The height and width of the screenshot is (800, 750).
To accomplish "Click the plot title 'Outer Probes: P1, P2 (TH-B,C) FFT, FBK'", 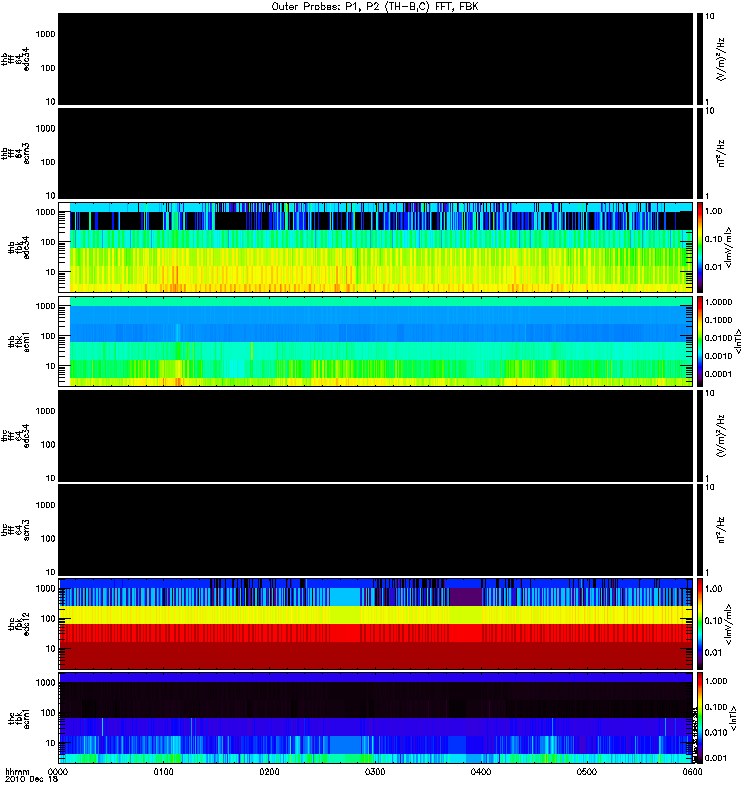I will 374,7.
